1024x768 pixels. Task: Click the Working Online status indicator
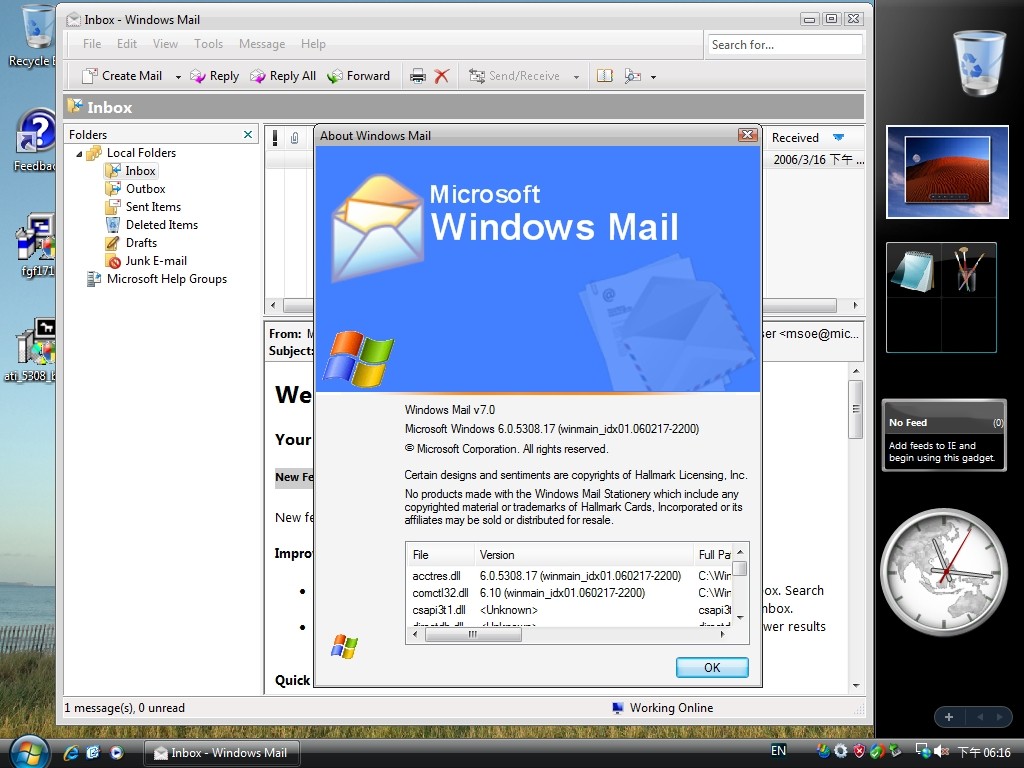point(663,708)
